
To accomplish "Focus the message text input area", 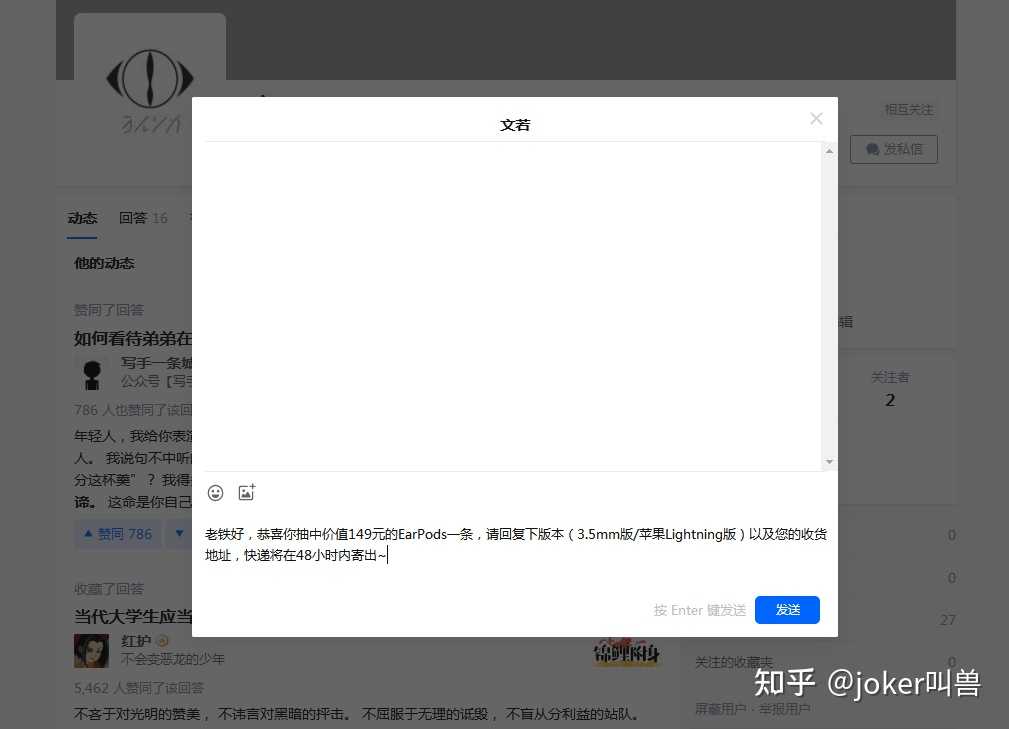I will [515, 544].
